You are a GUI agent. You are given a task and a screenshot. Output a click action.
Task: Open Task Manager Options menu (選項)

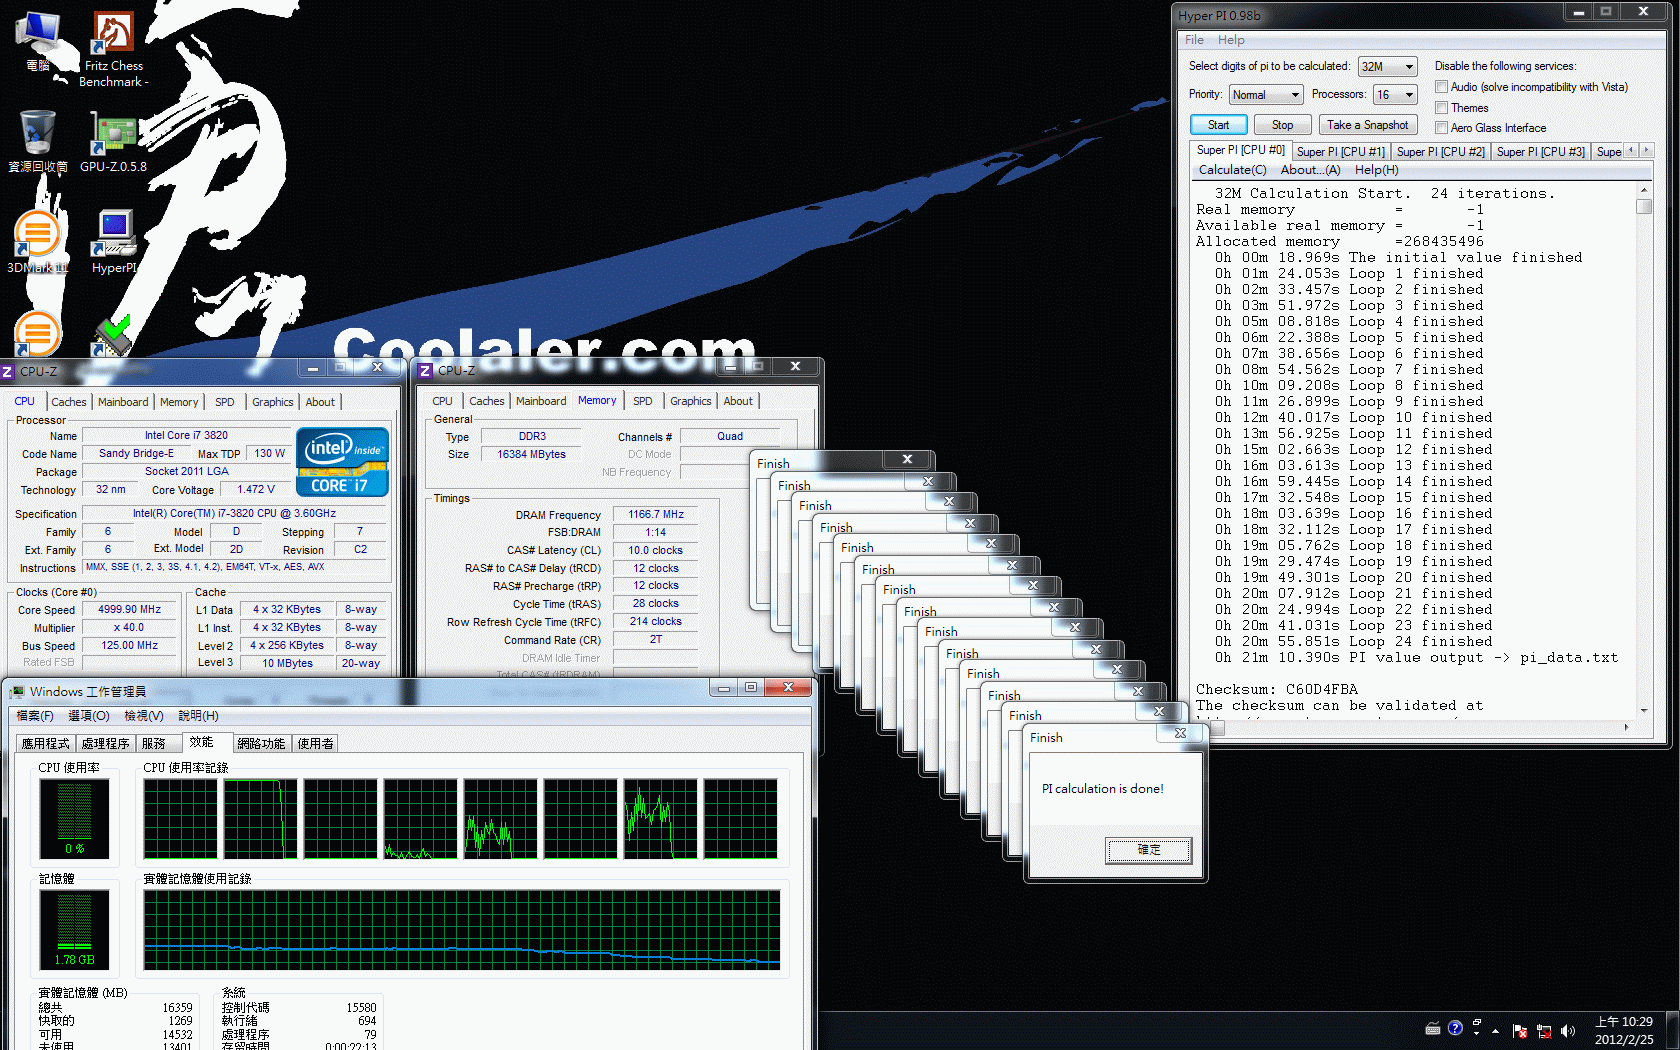click(88, 716)
